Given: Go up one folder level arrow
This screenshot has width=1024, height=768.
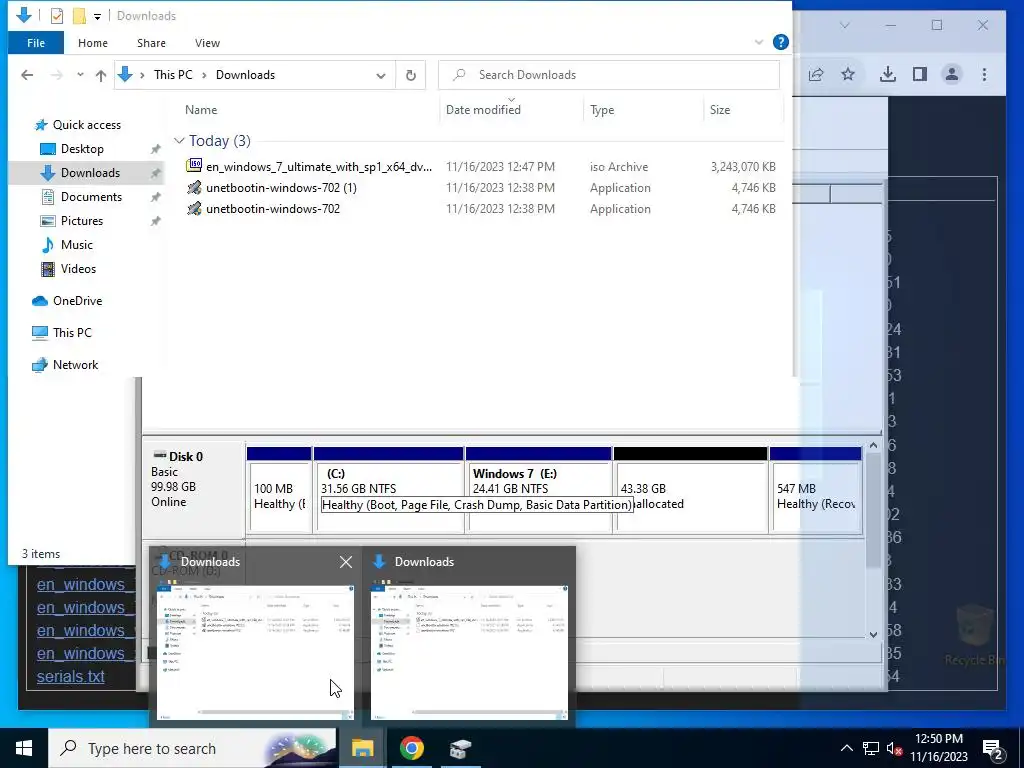Looking at the screenshot, I should (x=101, y=75).
